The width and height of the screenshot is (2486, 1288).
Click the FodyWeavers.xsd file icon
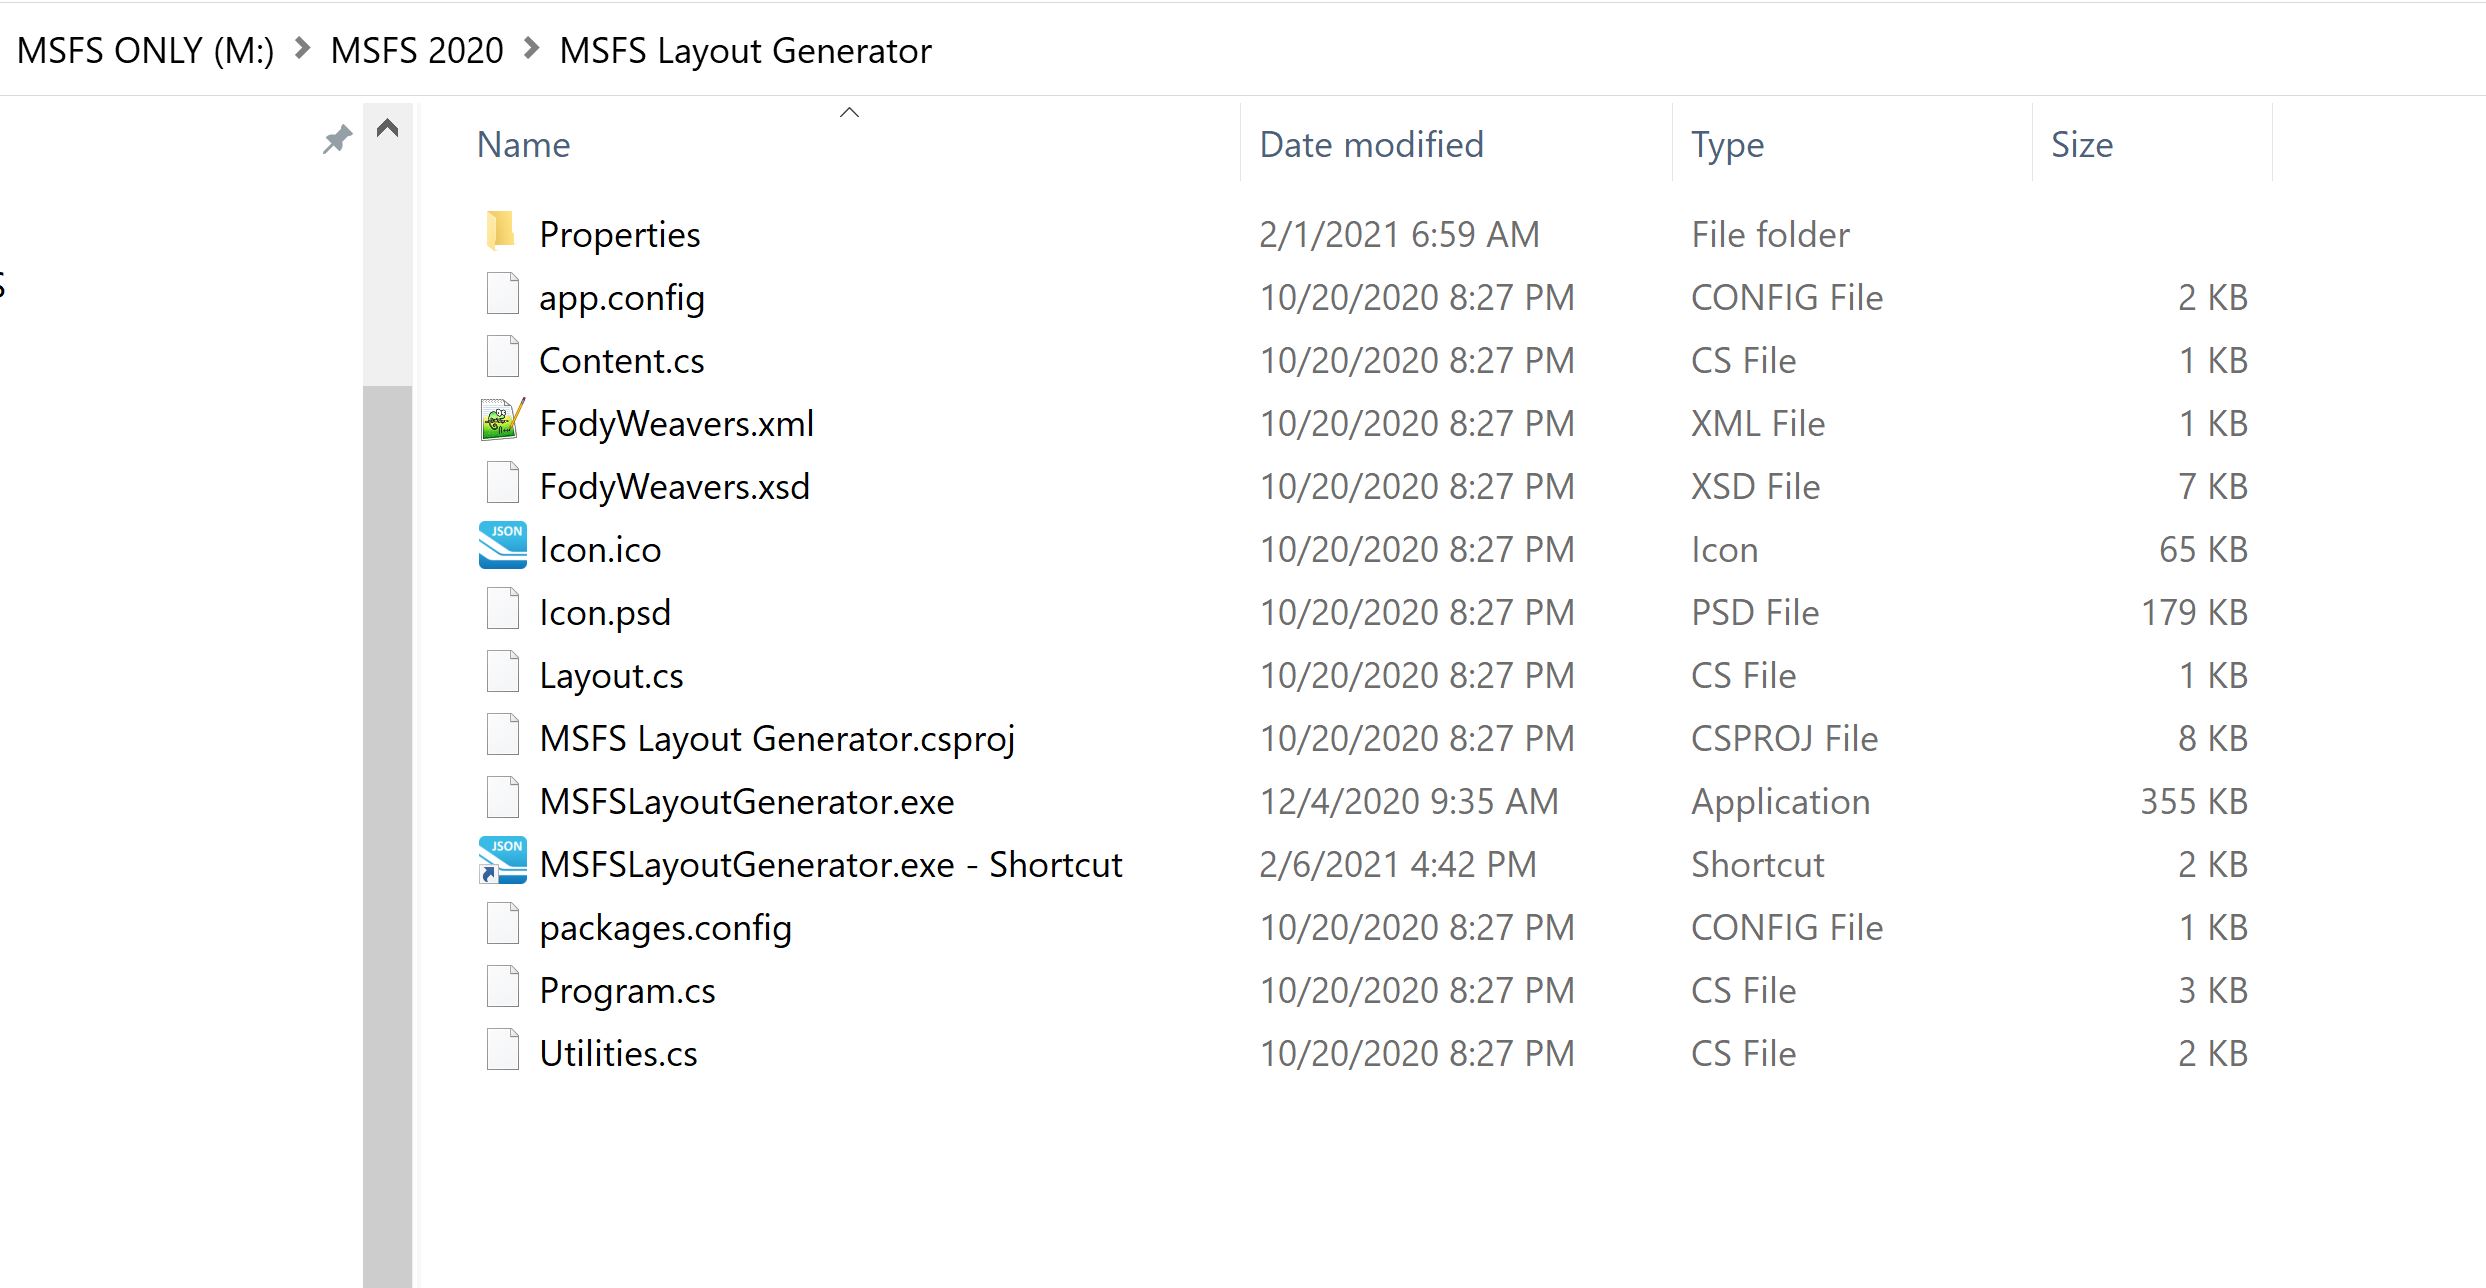point(502,484)
